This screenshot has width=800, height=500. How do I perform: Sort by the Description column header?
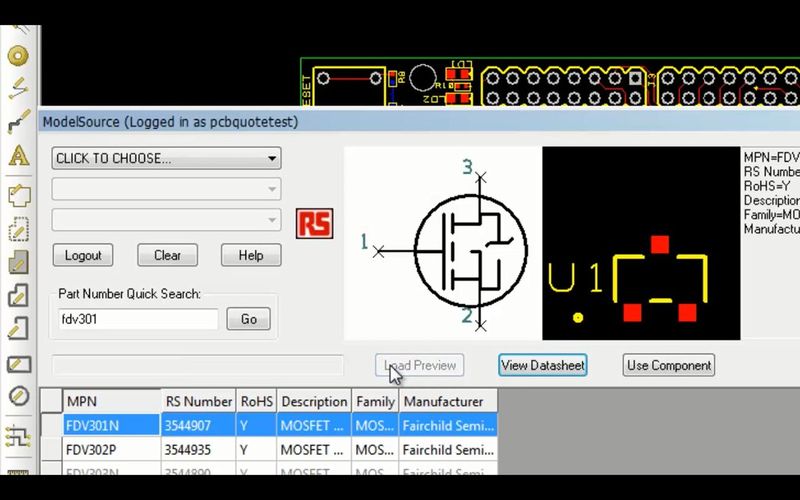[314, 401]
